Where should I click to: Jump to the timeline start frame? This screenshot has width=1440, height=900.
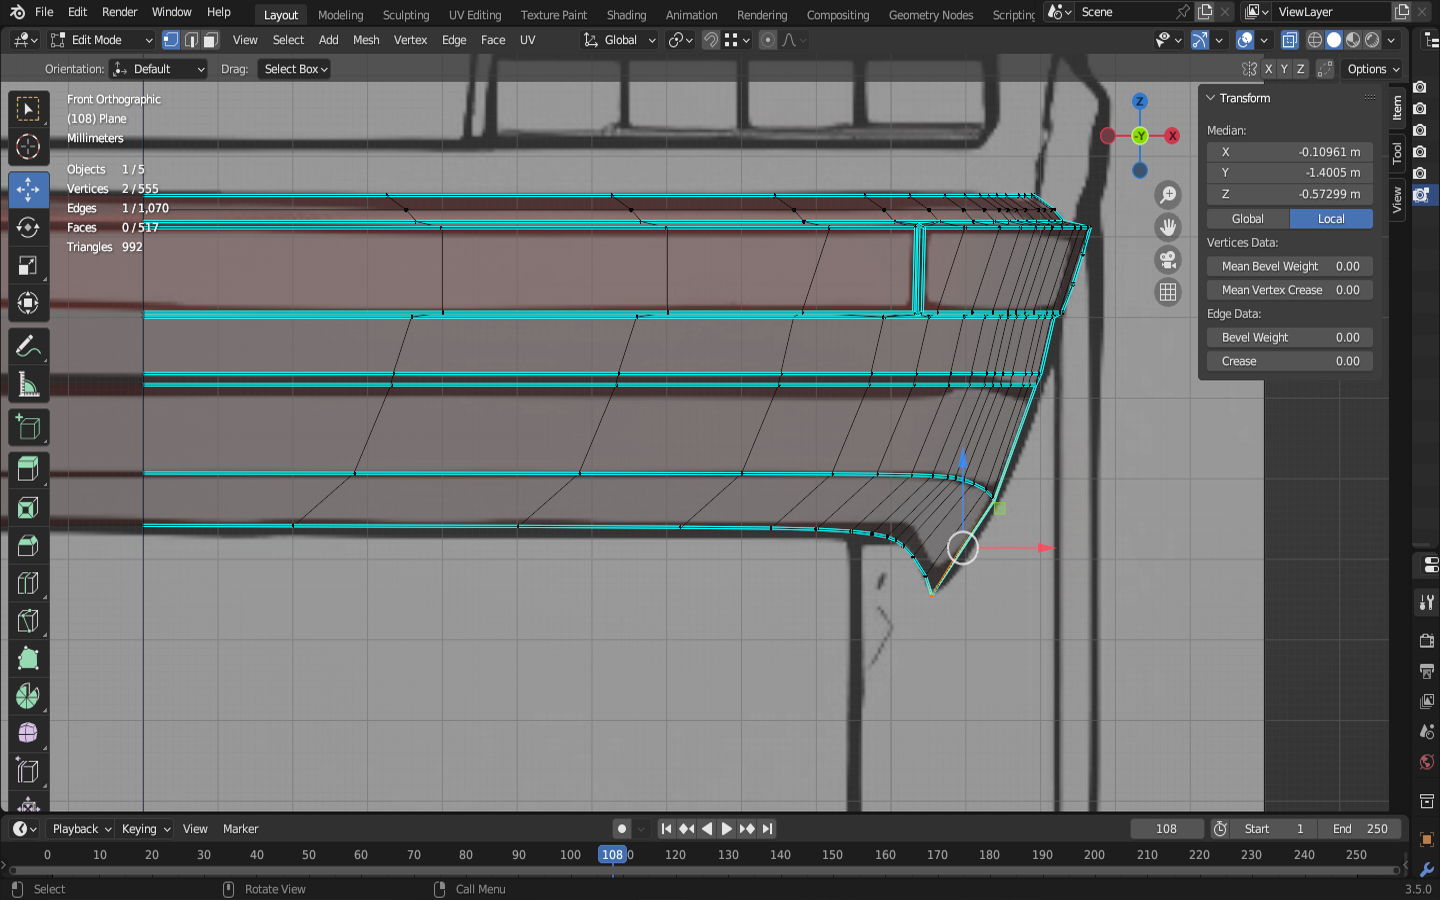click(x=666, y=828)
